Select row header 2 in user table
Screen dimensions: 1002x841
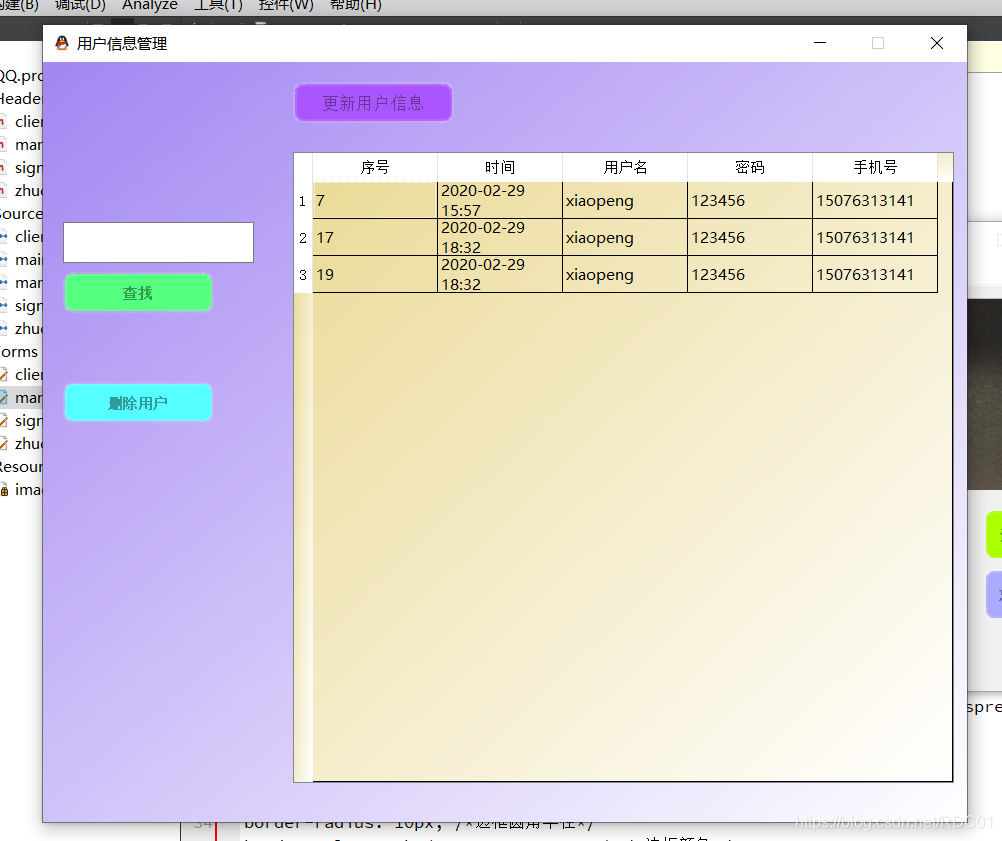click(x=303, y=238)
